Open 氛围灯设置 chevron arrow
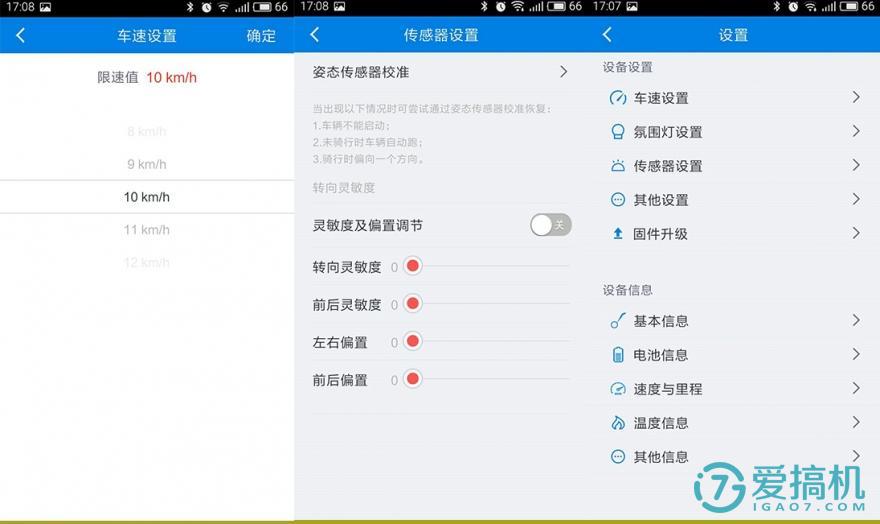The image size is (880, 524). [856, 131]
